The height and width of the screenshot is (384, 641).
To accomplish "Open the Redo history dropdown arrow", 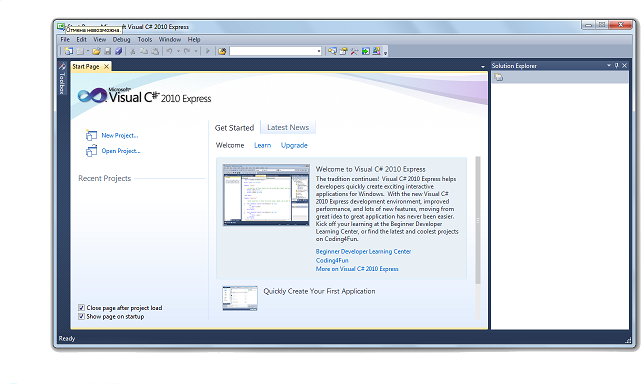I will (196, 51).
